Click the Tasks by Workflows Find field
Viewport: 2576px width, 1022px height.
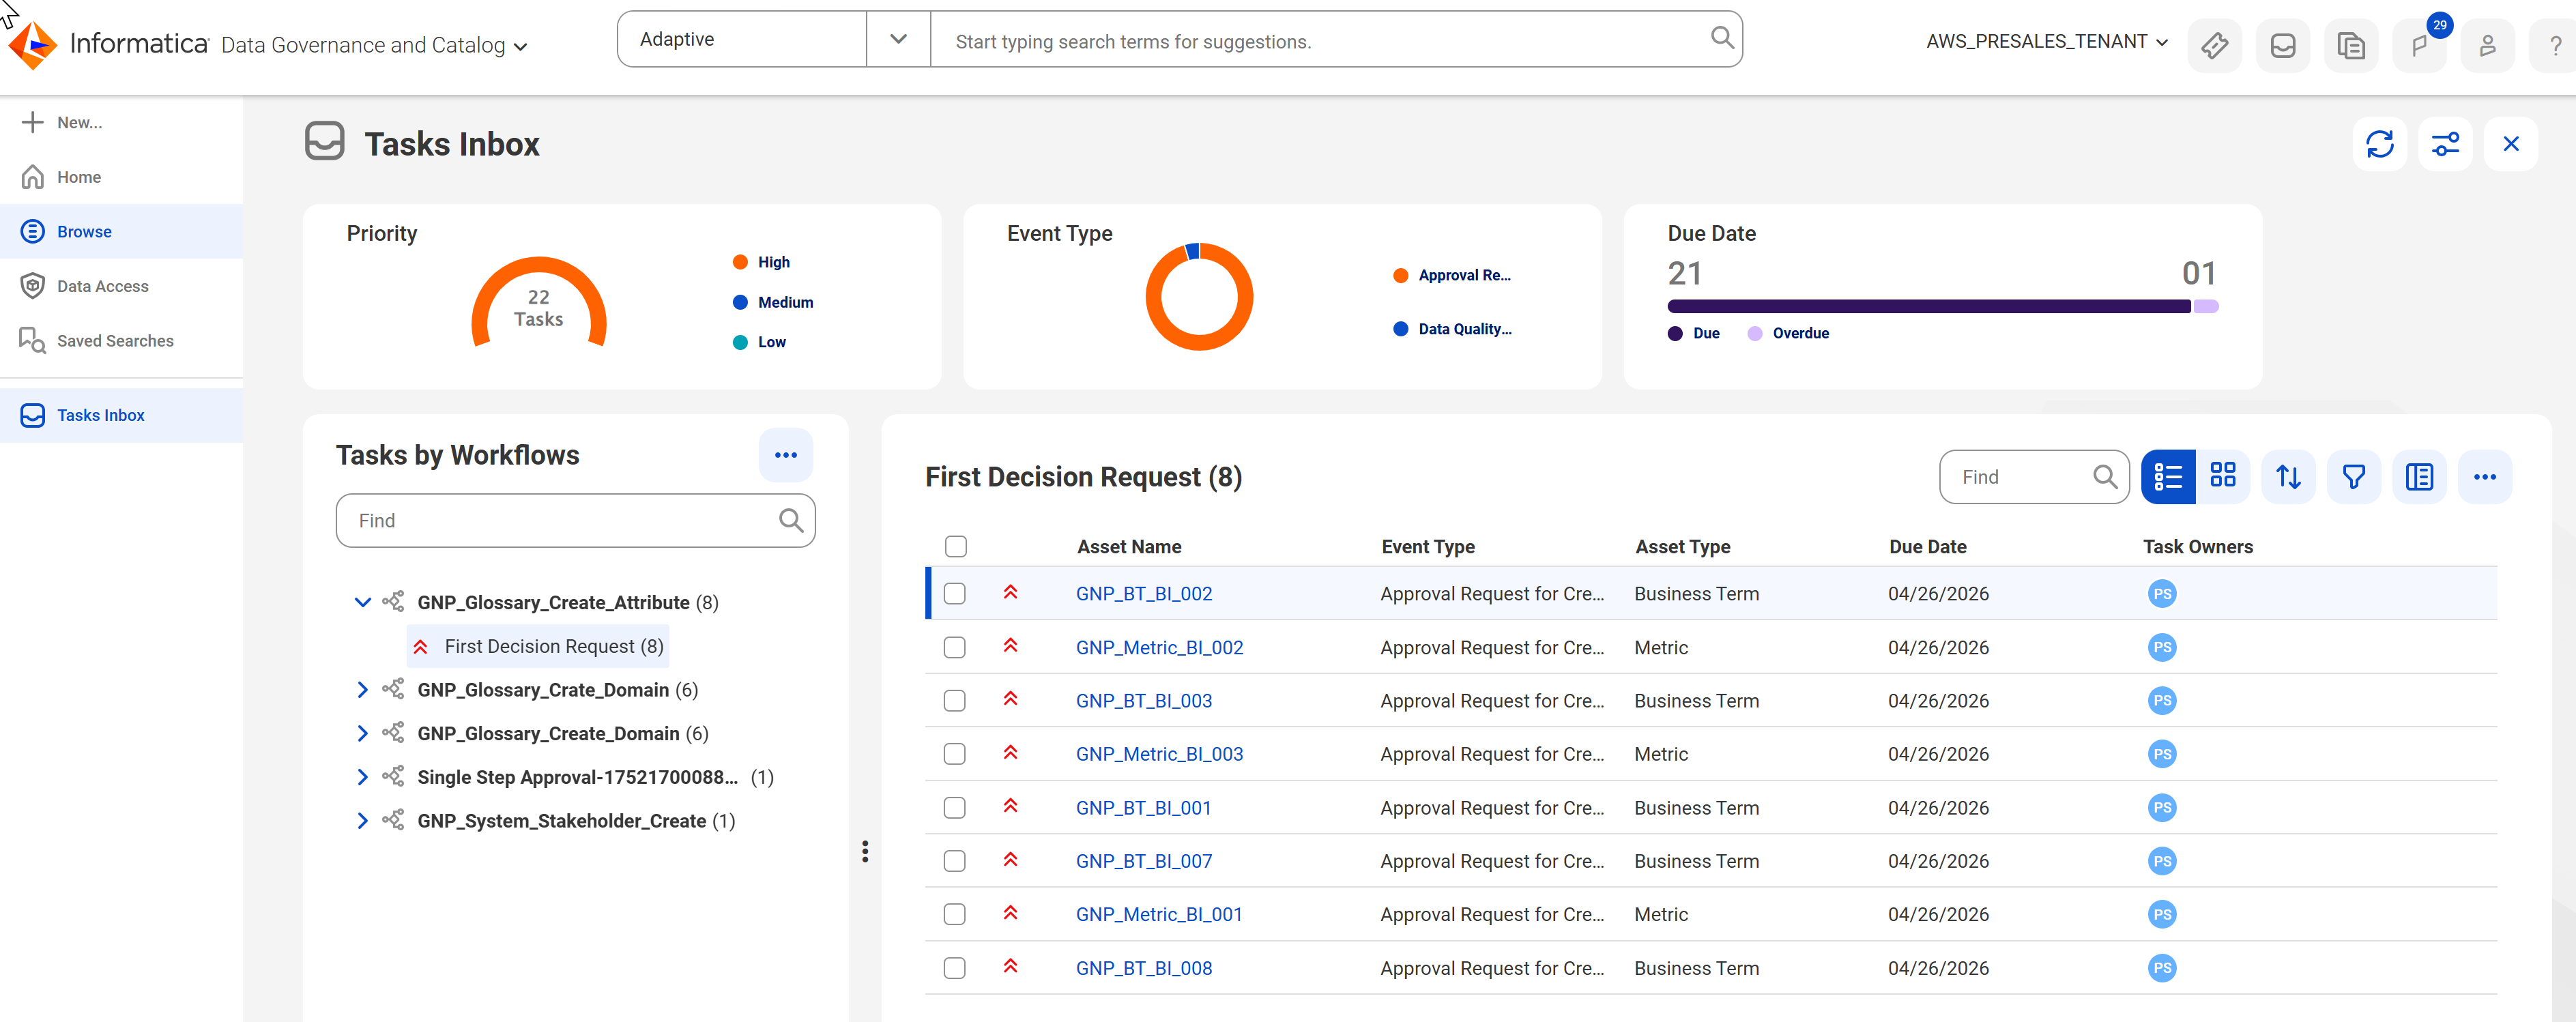tap(576, 520)
